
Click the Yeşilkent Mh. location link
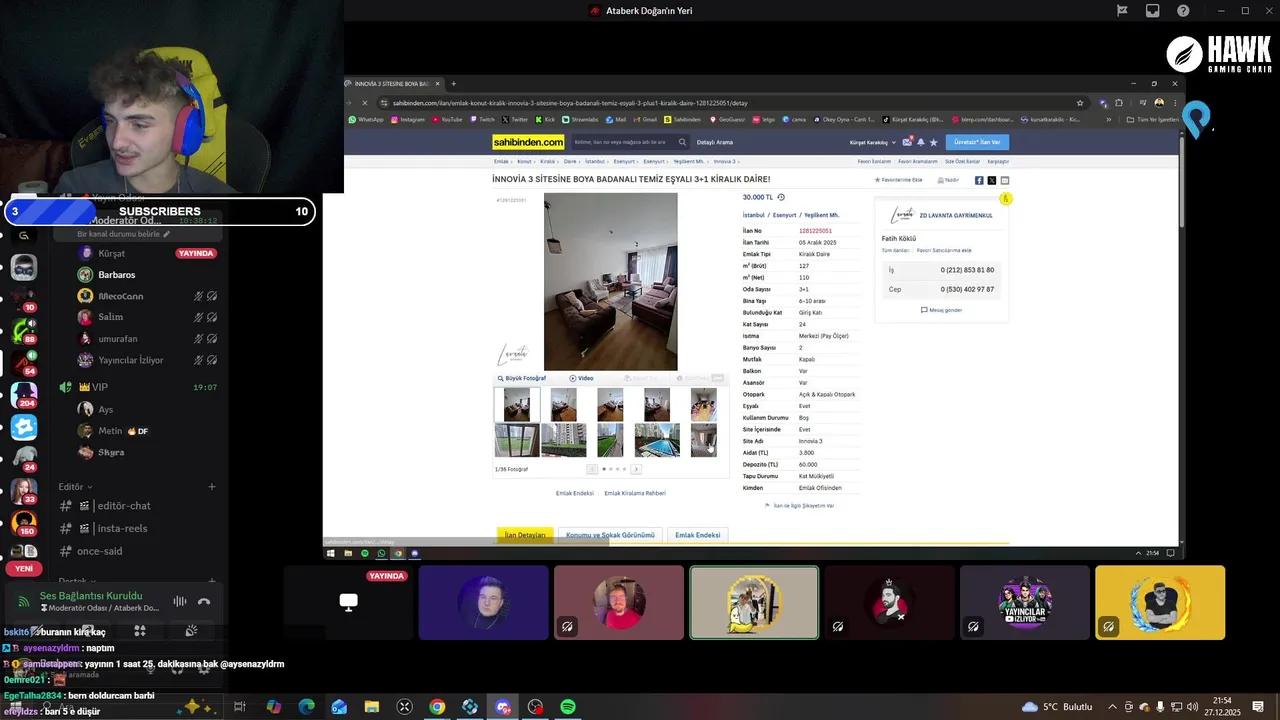[x=822, y=215]
